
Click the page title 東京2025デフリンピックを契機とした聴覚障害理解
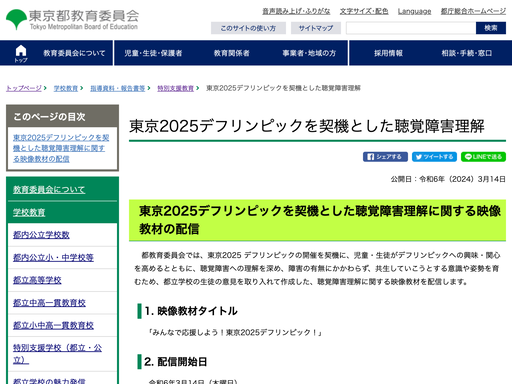click(x=307, y=126)
